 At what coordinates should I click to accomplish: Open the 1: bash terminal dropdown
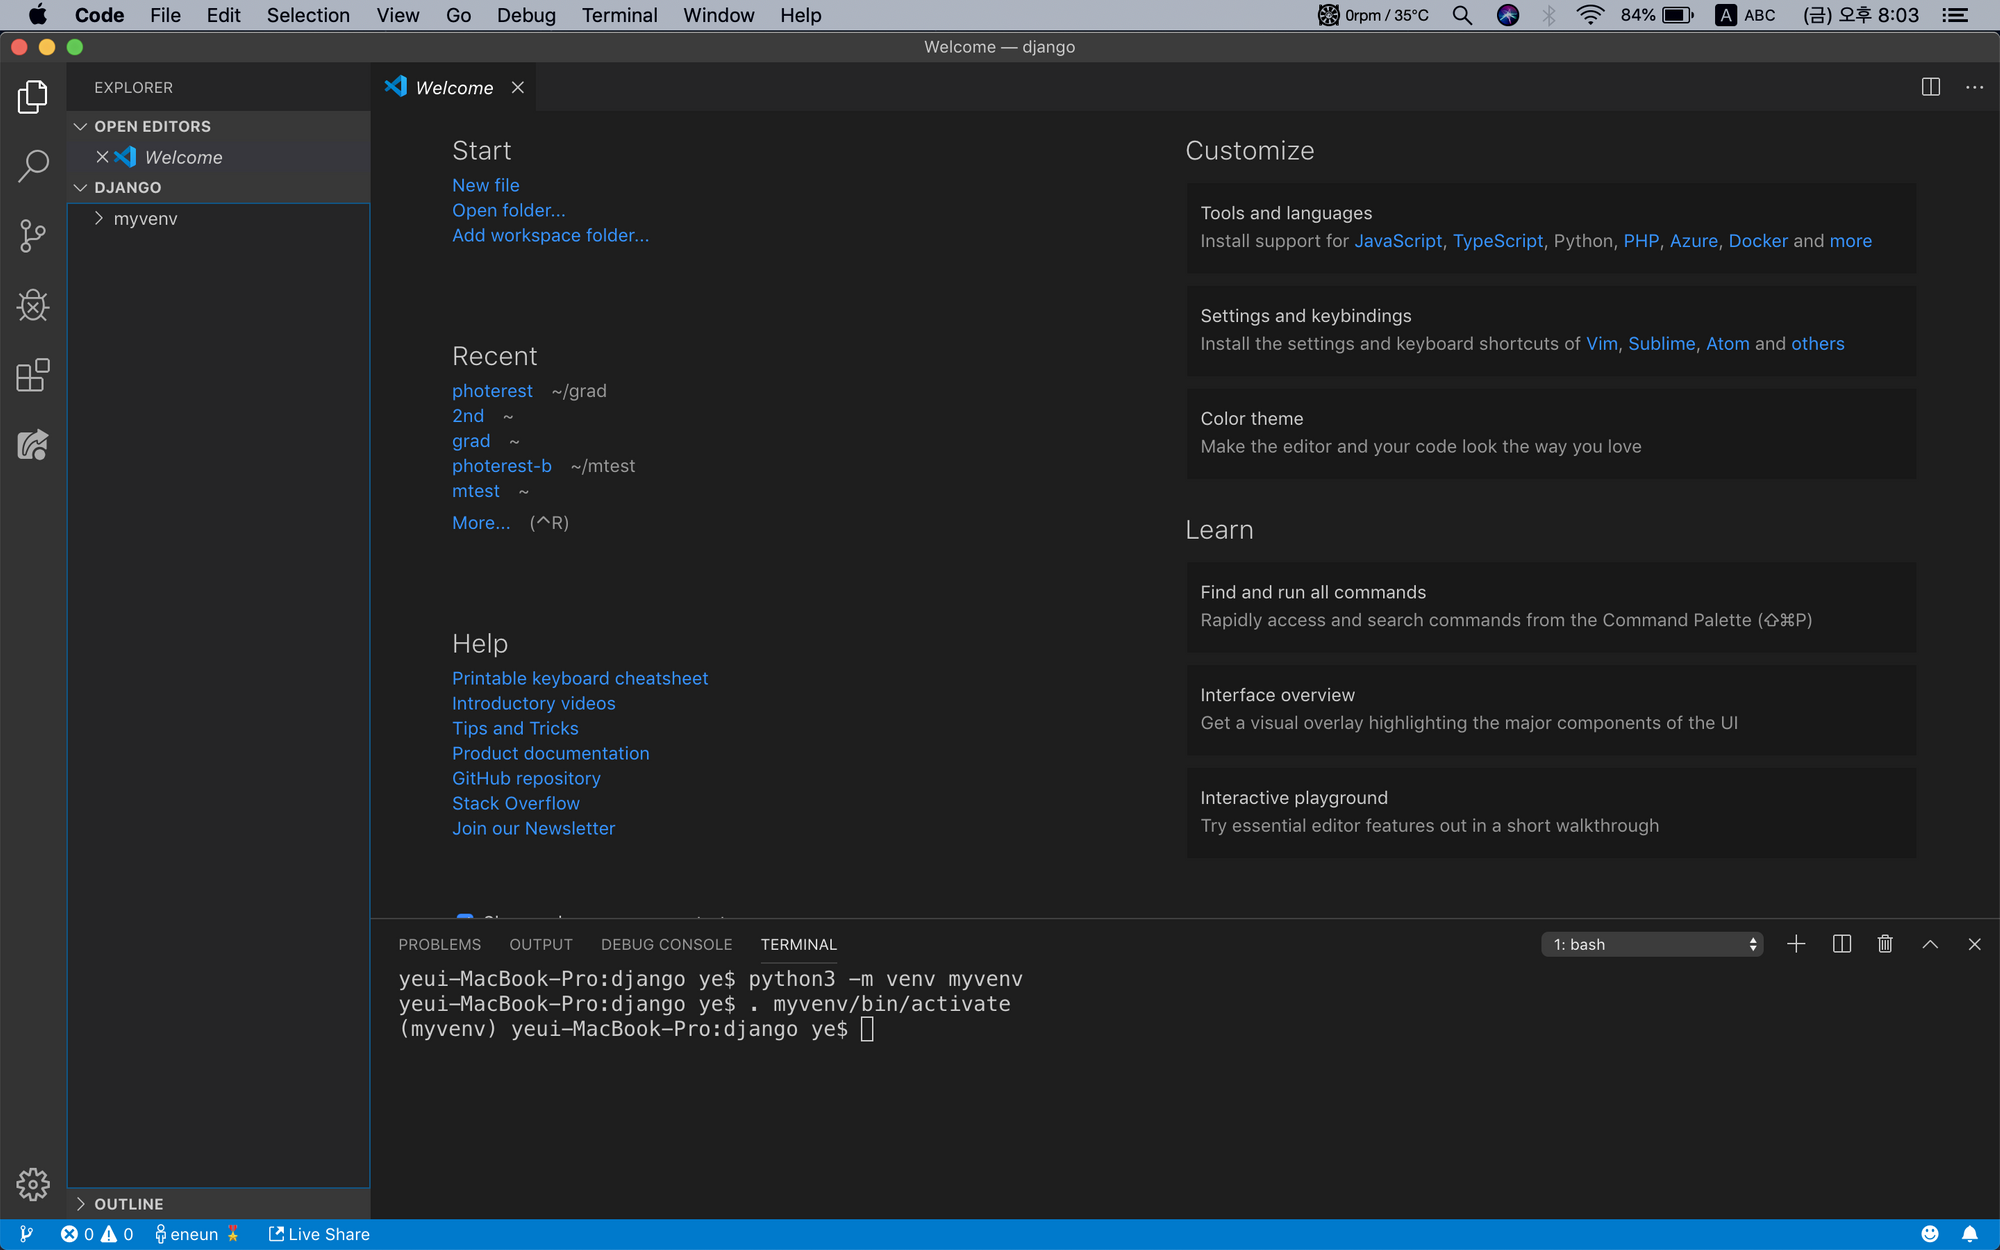pyautogui.click(x=1652, y=944)
